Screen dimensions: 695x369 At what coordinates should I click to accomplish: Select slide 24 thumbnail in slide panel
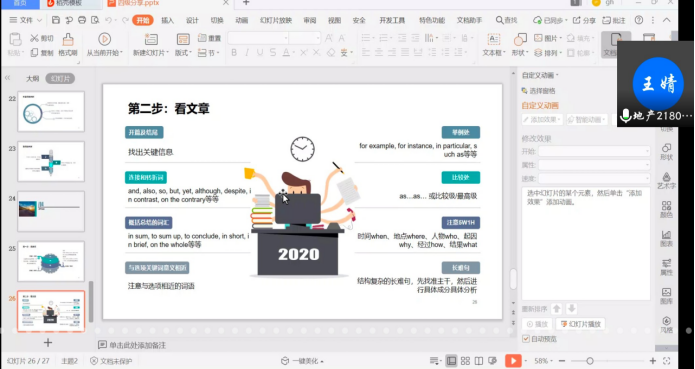point(51,211)
